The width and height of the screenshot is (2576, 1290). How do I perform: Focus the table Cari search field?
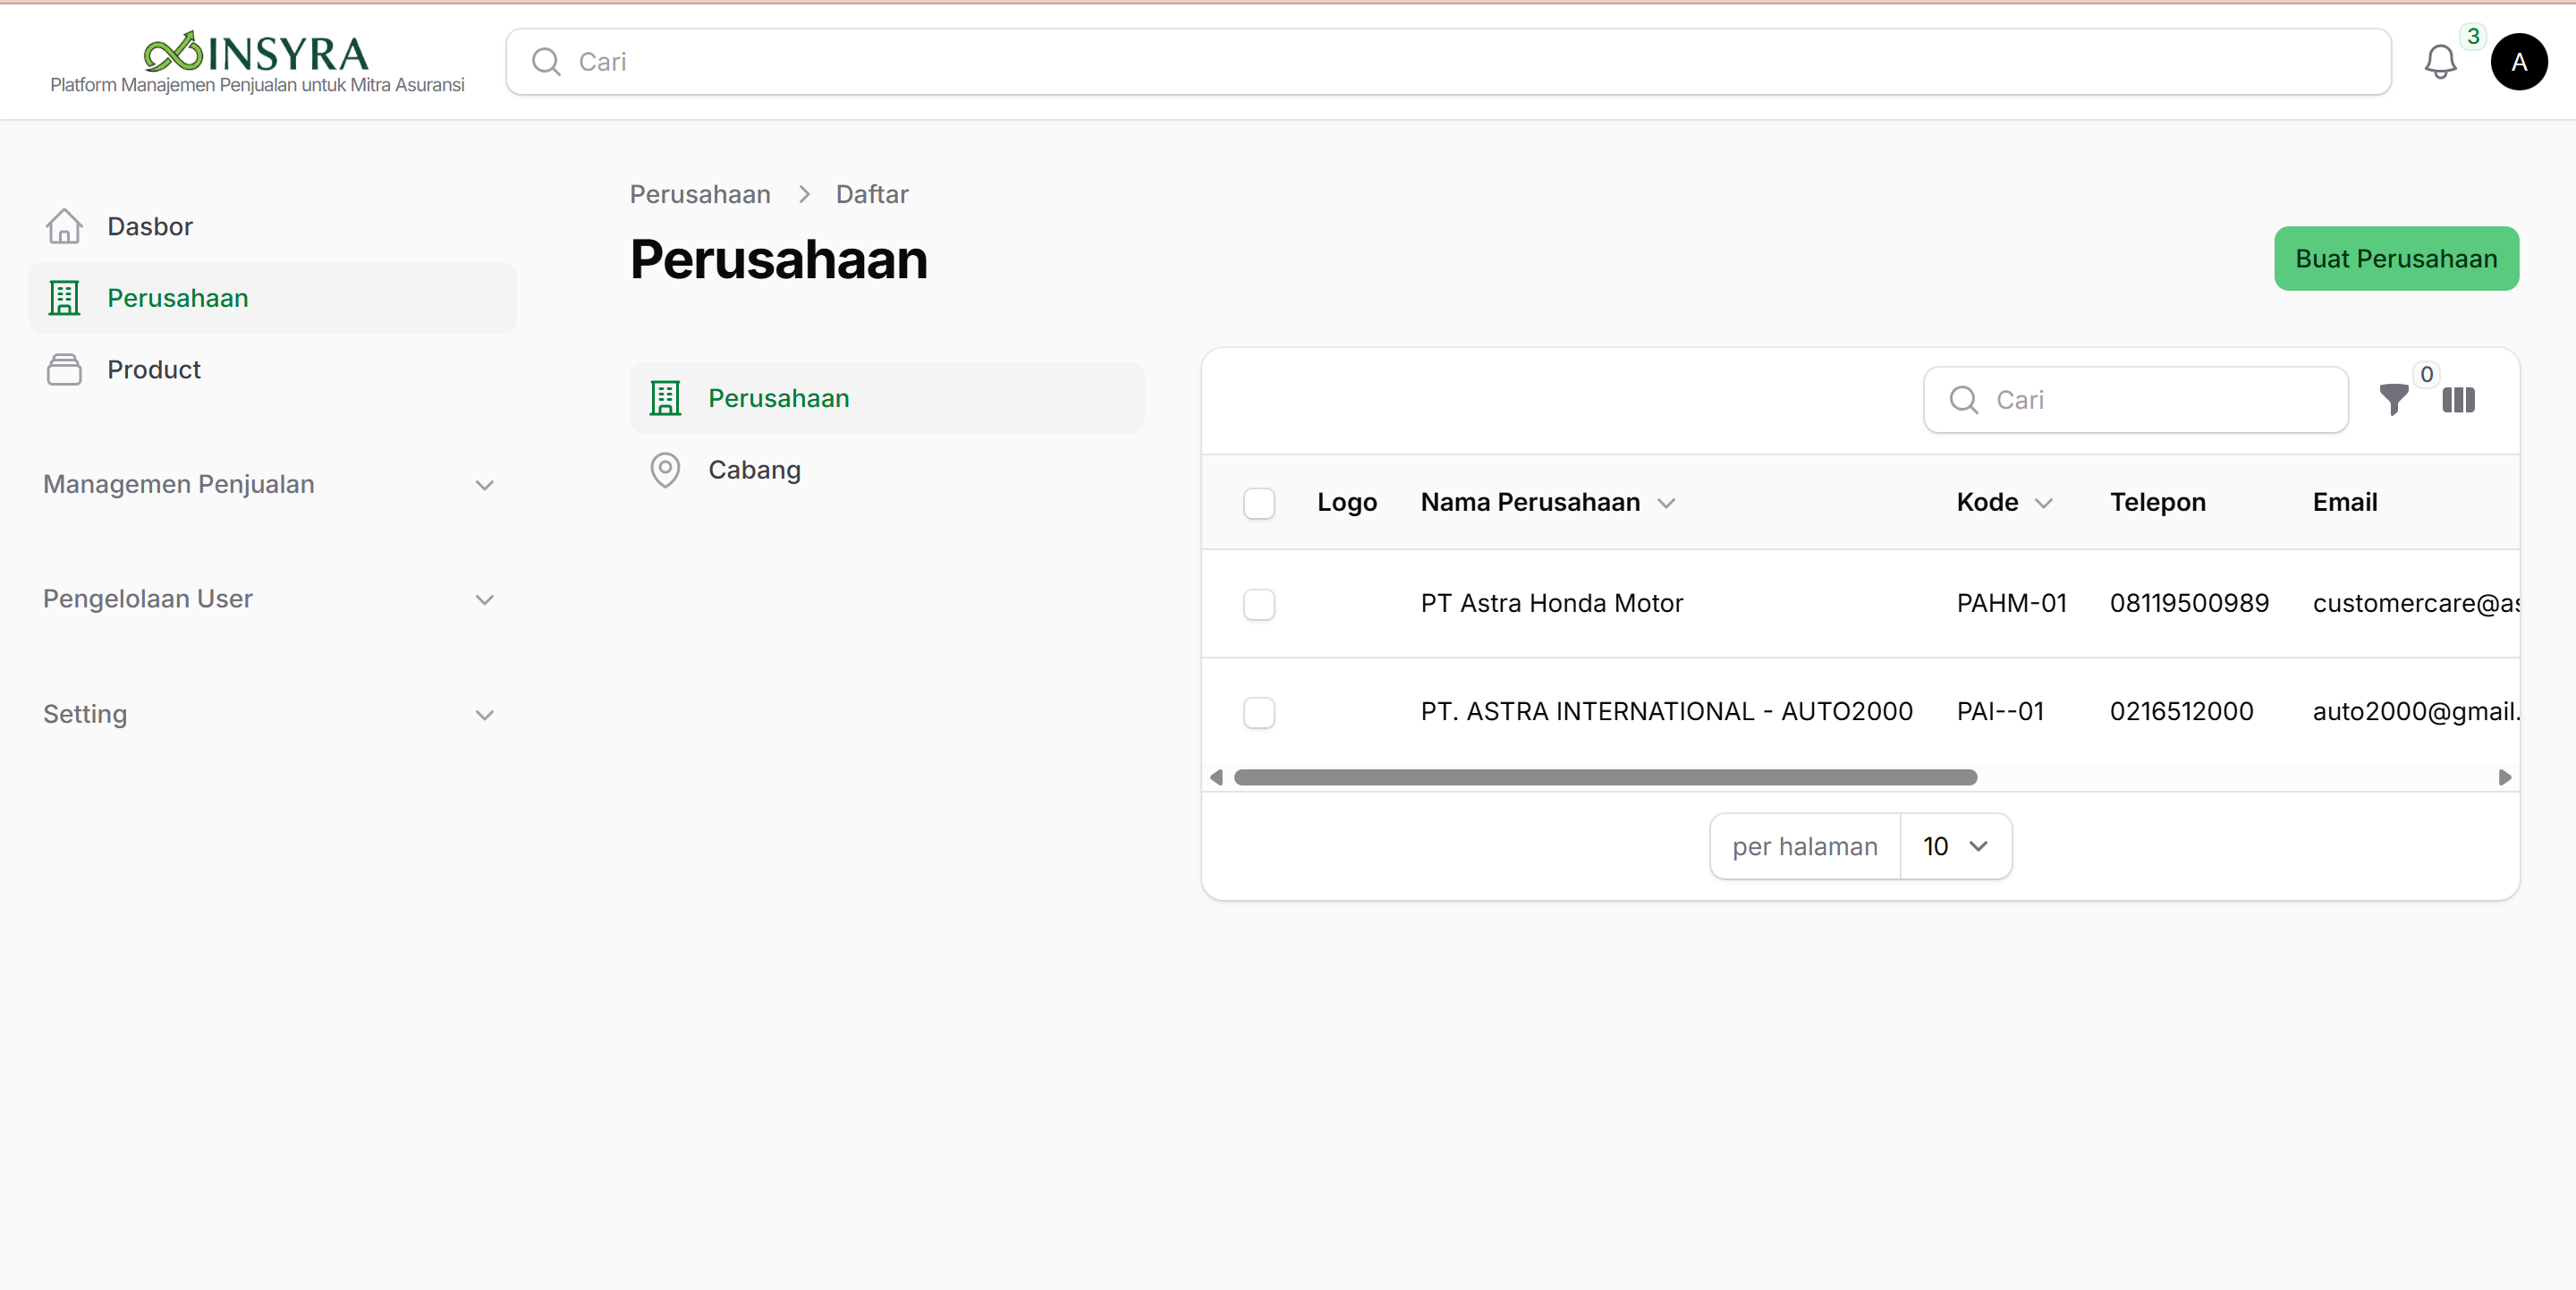pyautogui.click(x=2135, y=400)
